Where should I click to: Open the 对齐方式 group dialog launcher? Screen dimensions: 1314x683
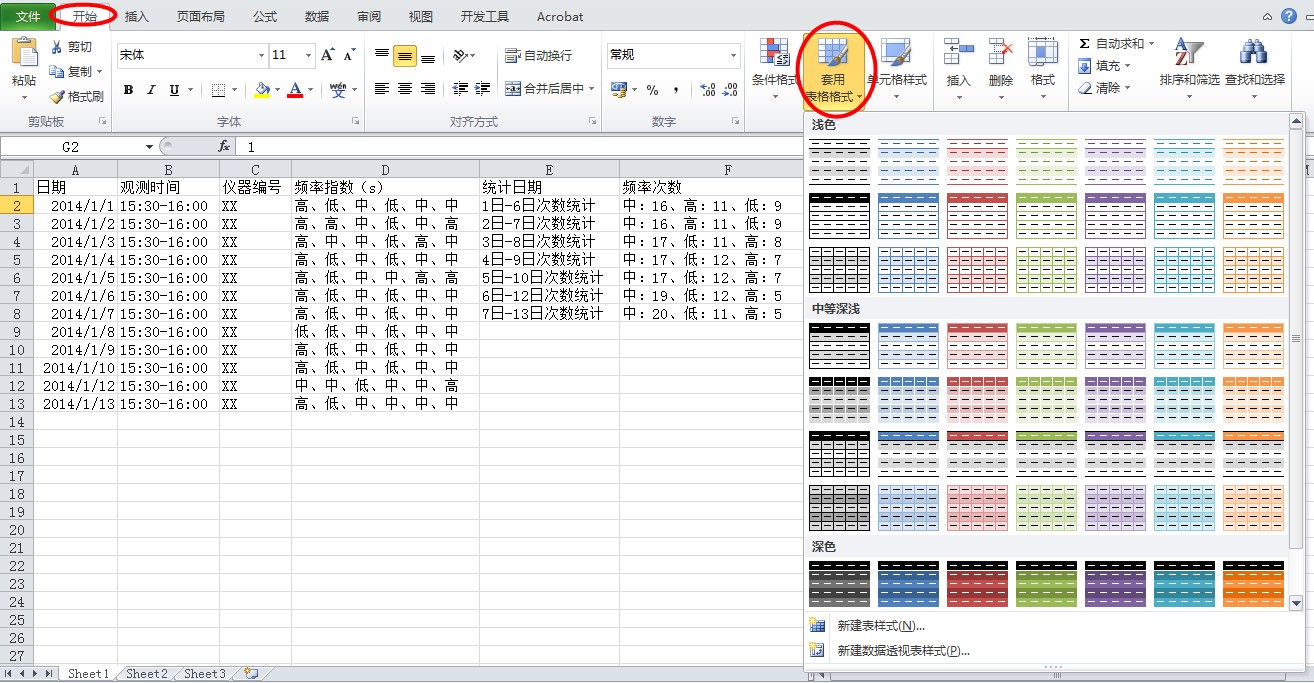tap(592, 121)
